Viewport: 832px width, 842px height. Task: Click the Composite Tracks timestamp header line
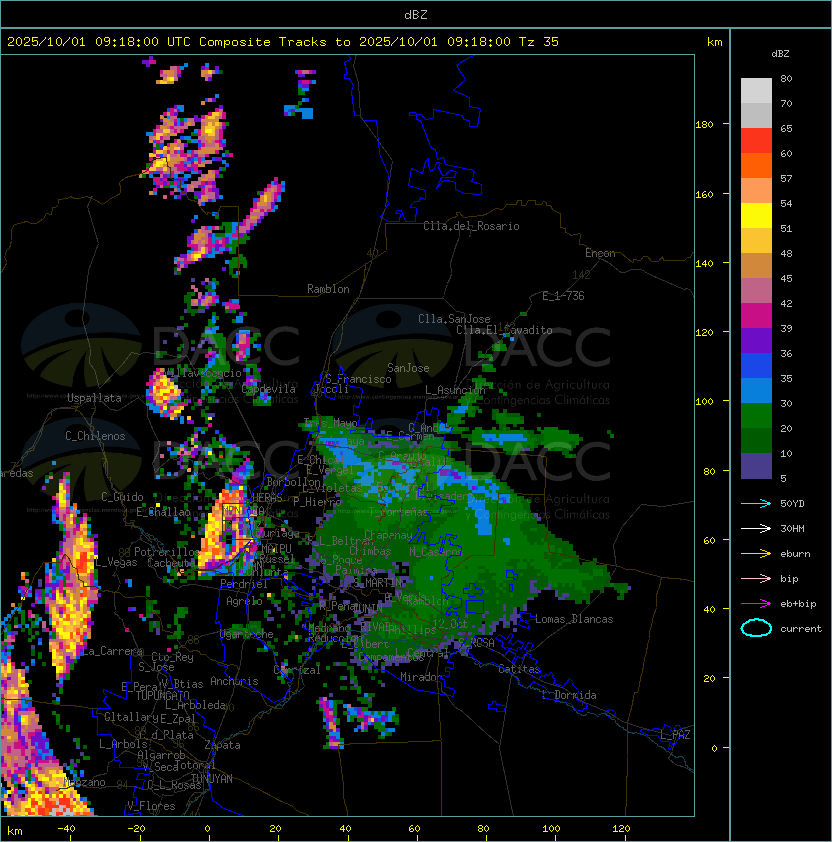(283, 42)
